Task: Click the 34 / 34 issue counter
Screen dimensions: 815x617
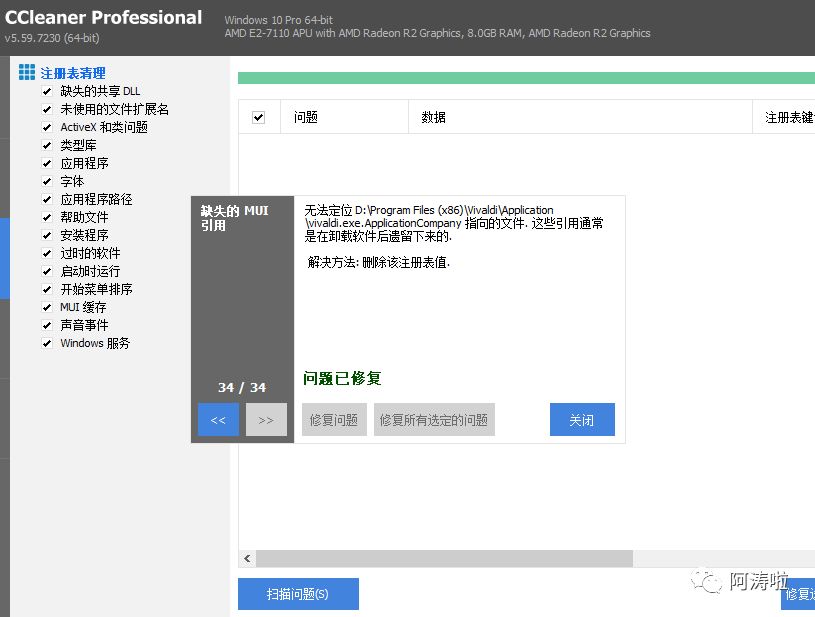Action: 242,387
